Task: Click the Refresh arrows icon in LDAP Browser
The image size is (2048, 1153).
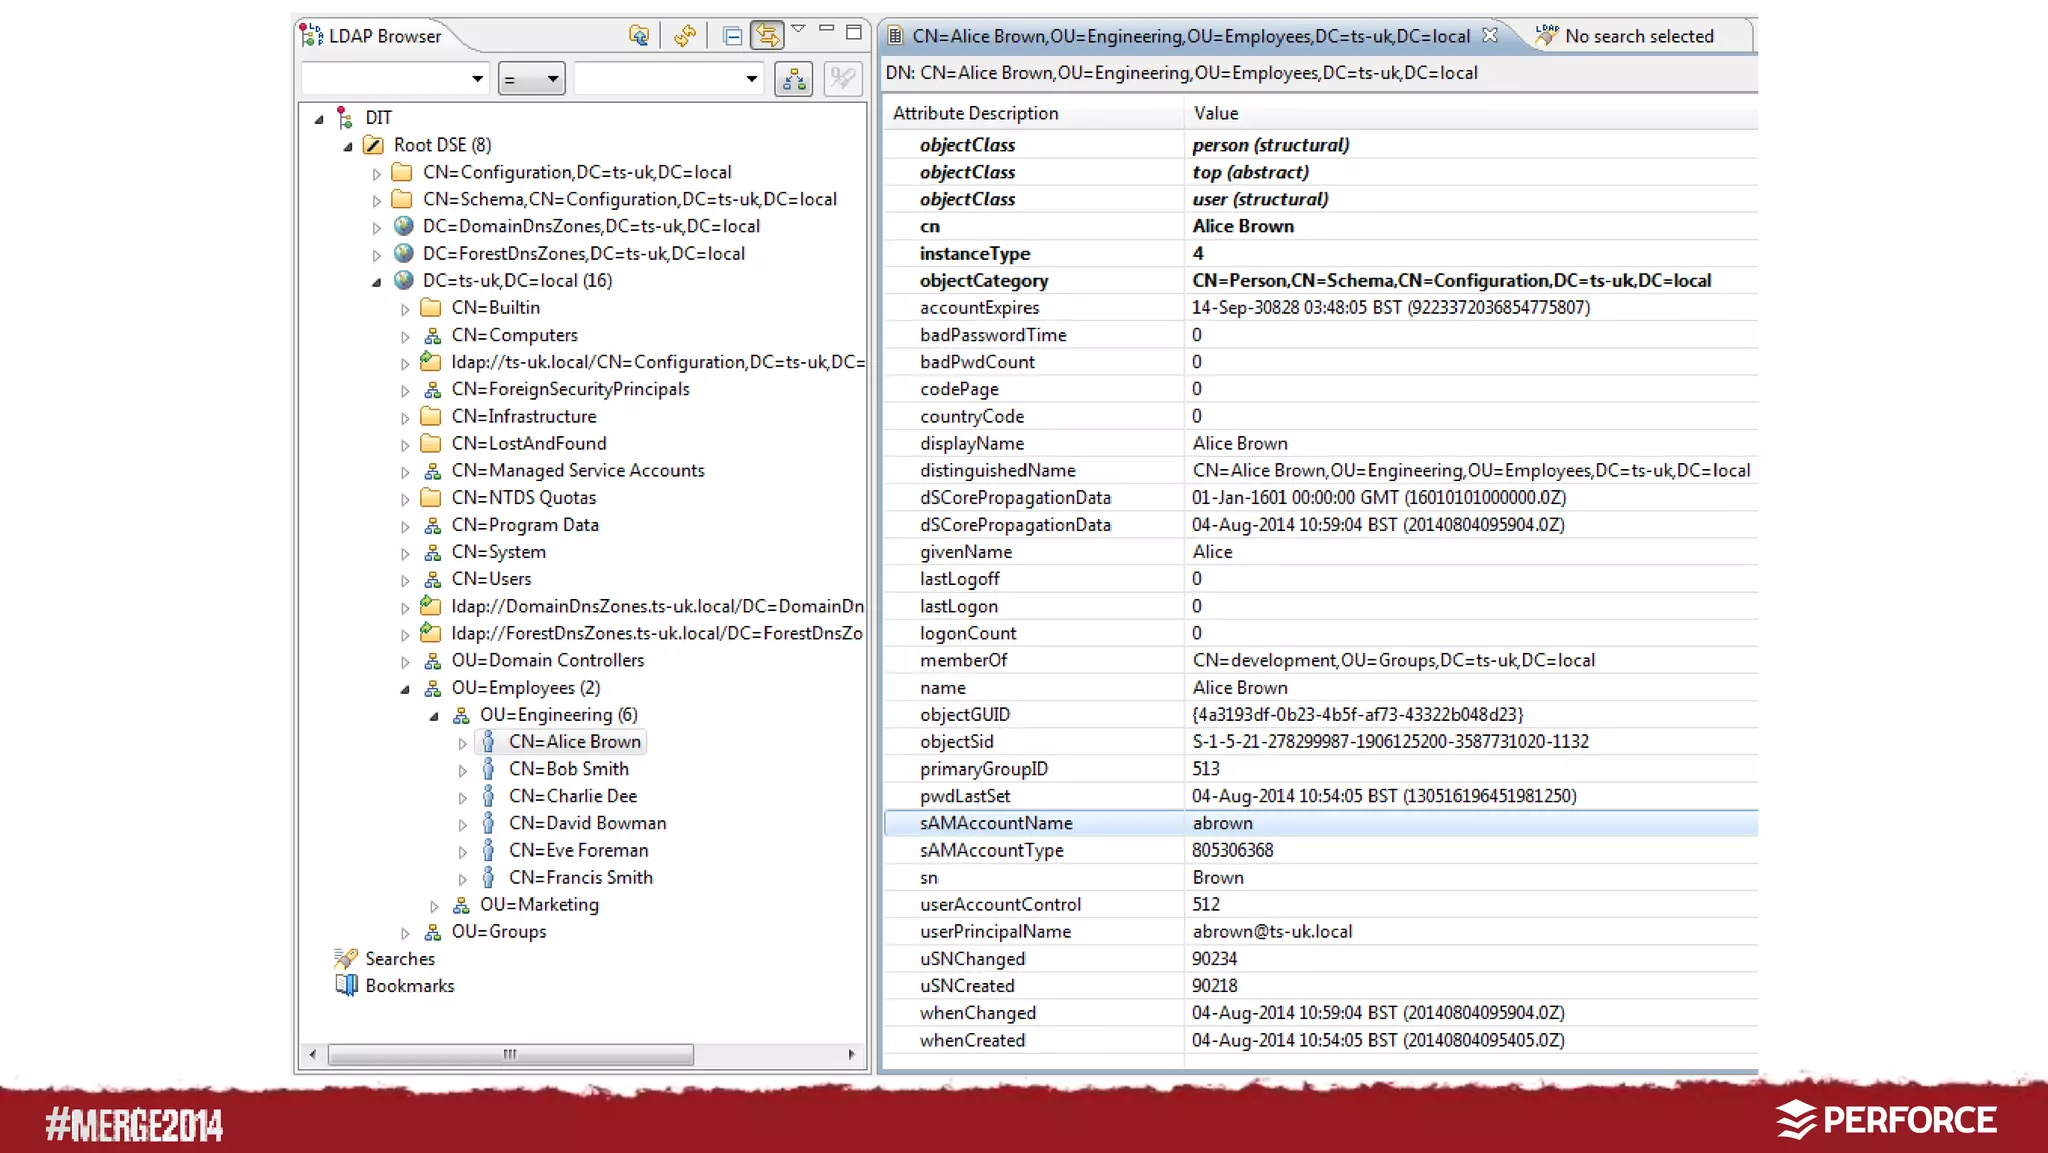Action: [685, 36]
